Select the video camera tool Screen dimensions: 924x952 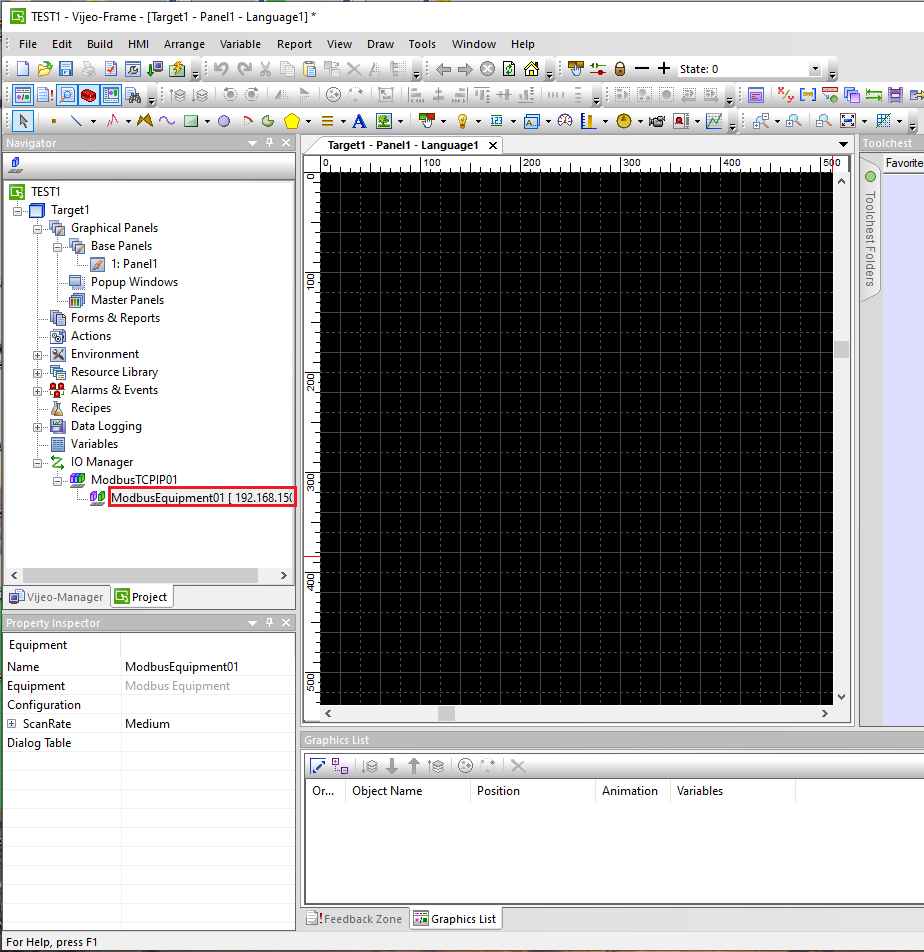click(x=656, y=121)
